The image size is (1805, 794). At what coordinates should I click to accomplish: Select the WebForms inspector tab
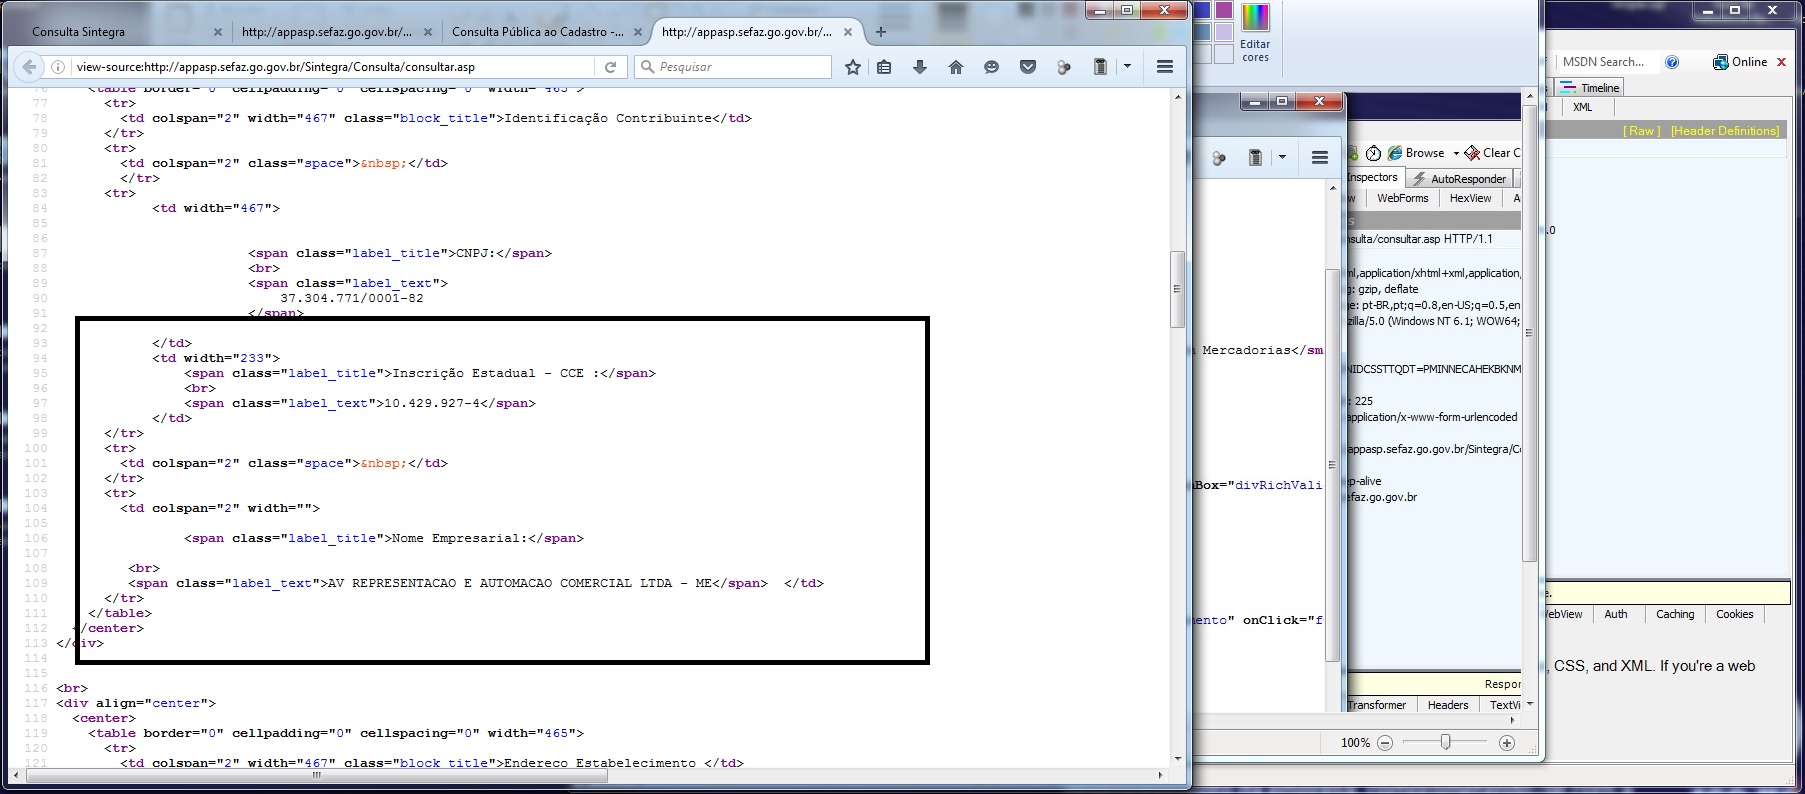(1402, 198)
